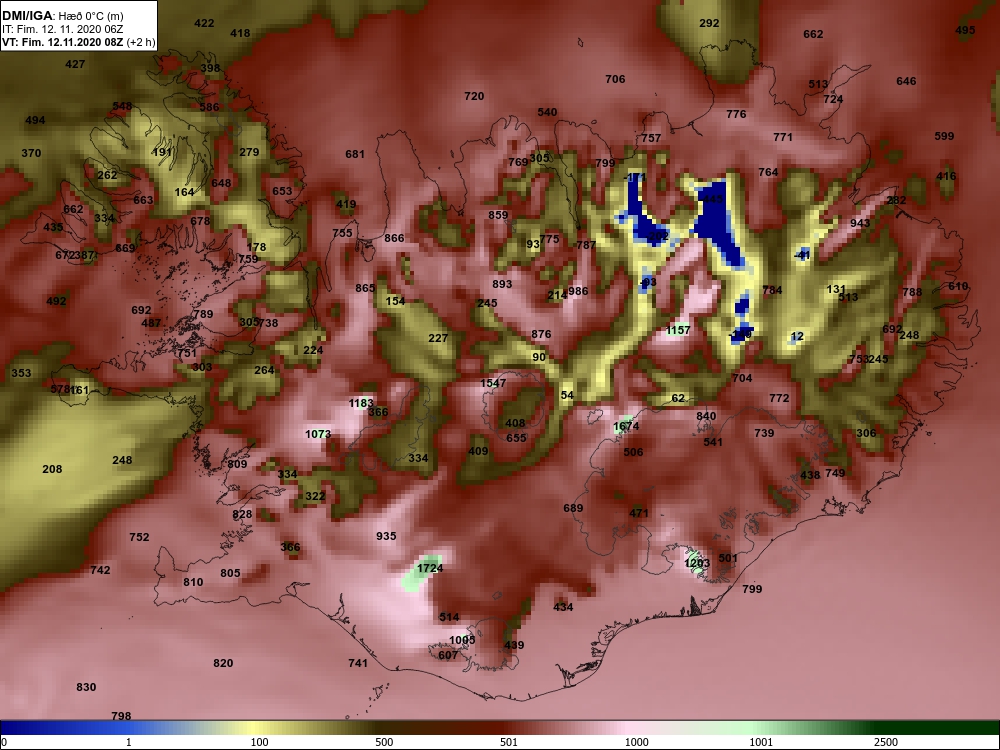The height and width of the screenshot is (750, 1000).
Task: Click the map value 353
Action: coord(21,372)
